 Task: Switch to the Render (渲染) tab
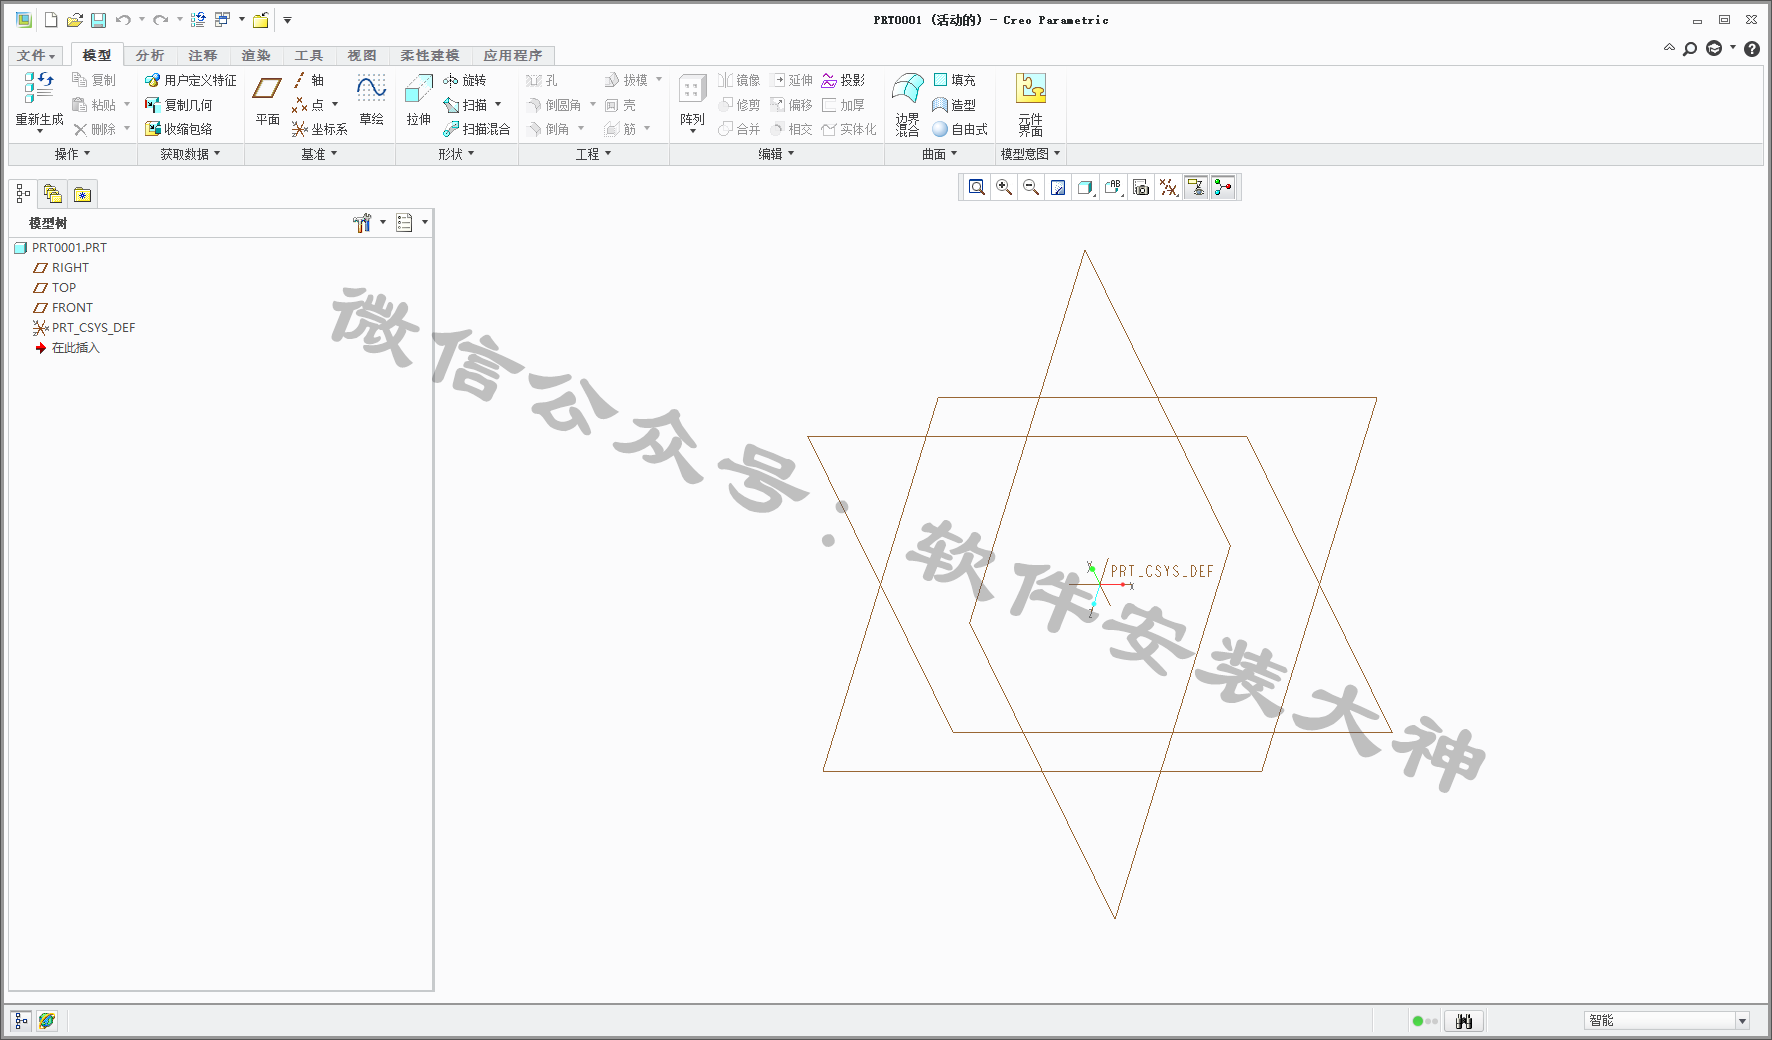click(256, 56)
